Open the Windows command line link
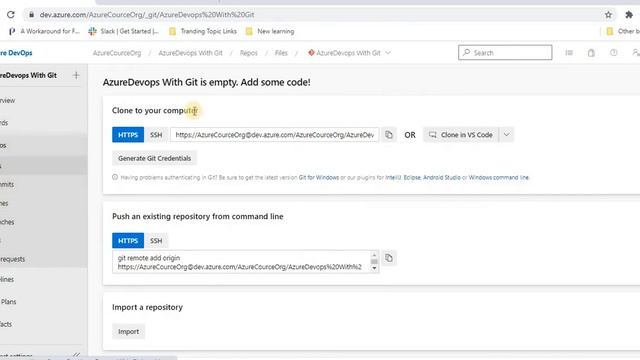This screenshot has width=640, height=360. (x=499, y=178)
